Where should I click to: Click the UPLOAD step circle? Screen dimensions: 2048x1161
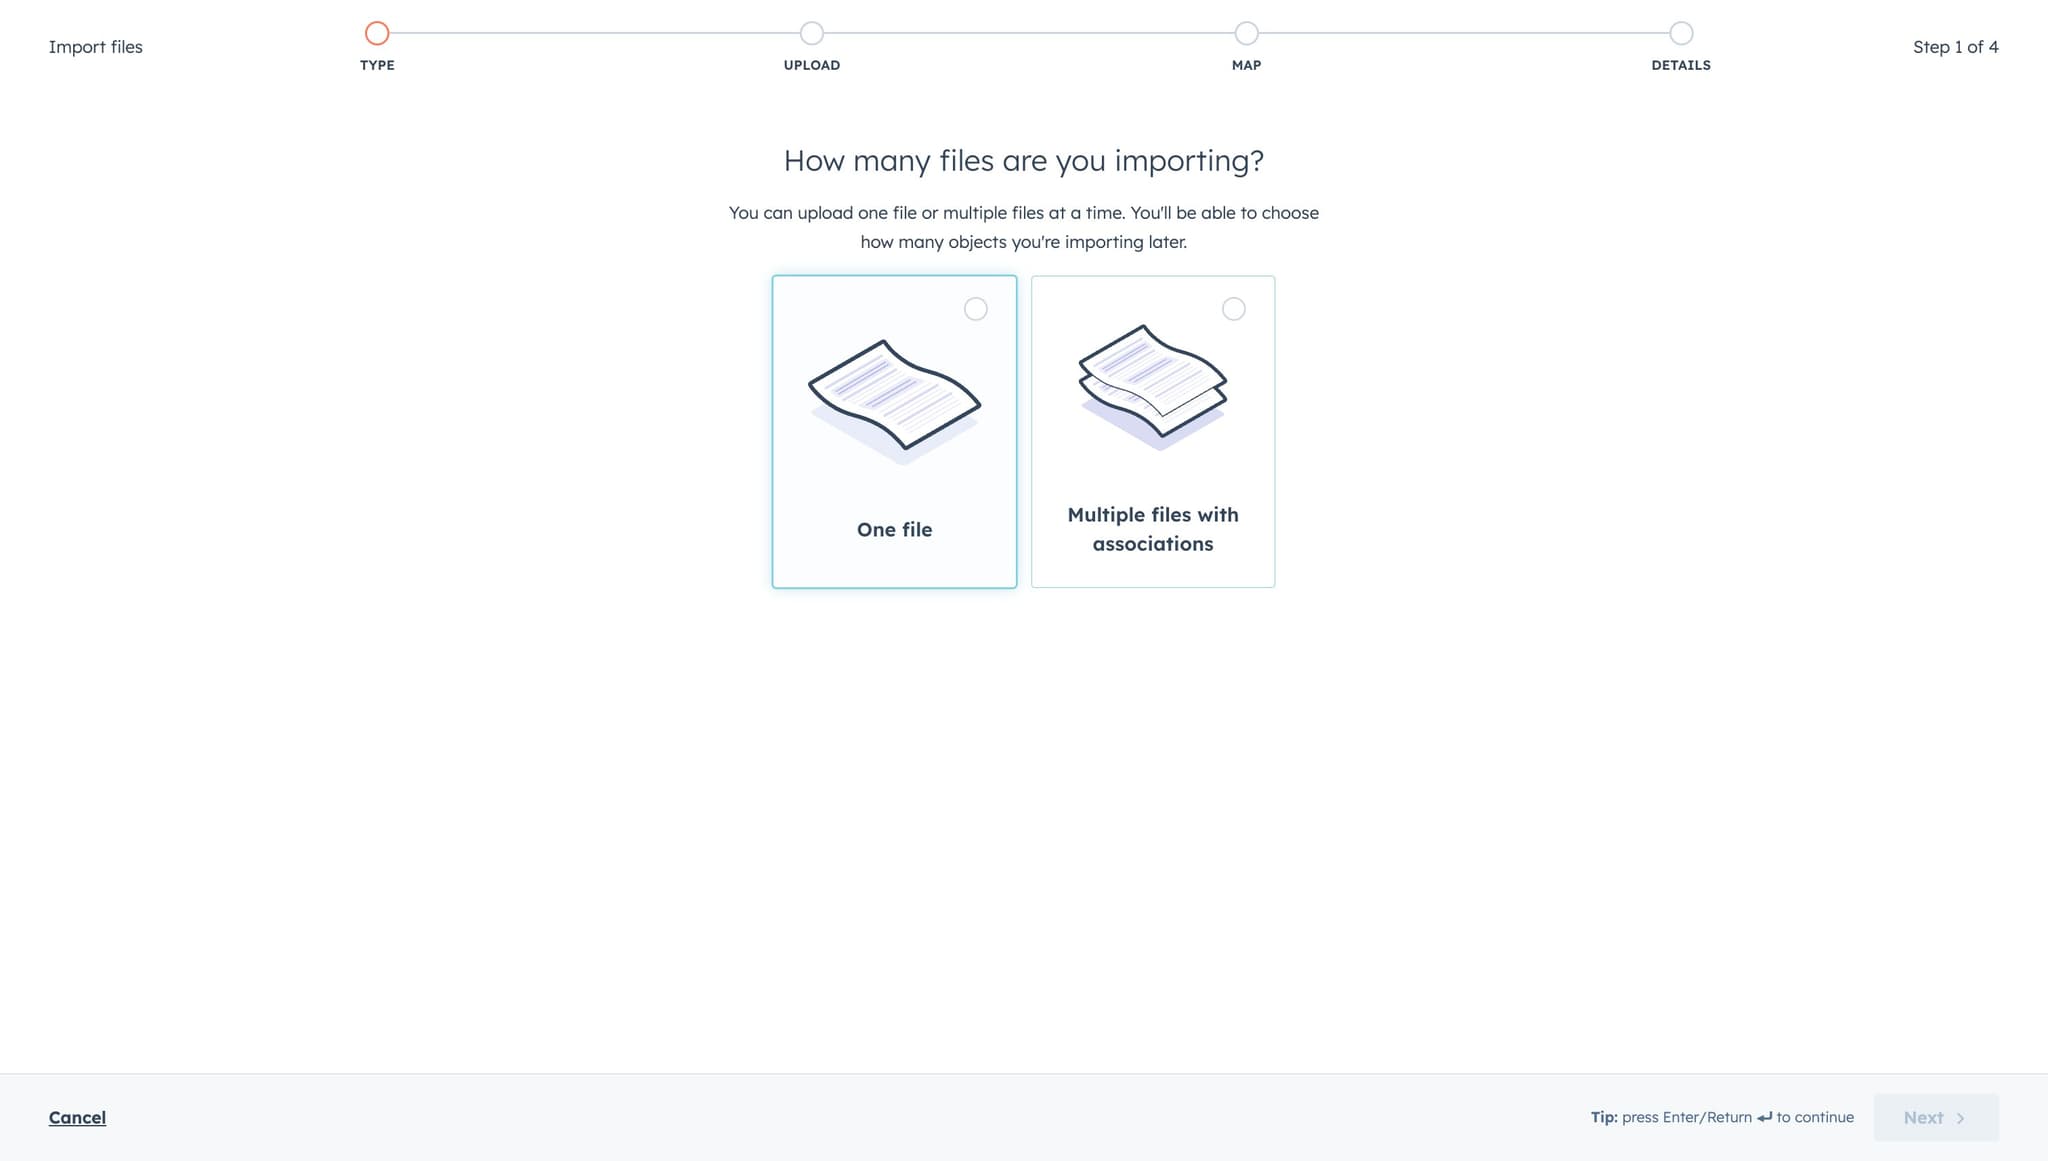pyautogui.click(x=811, y=33)
